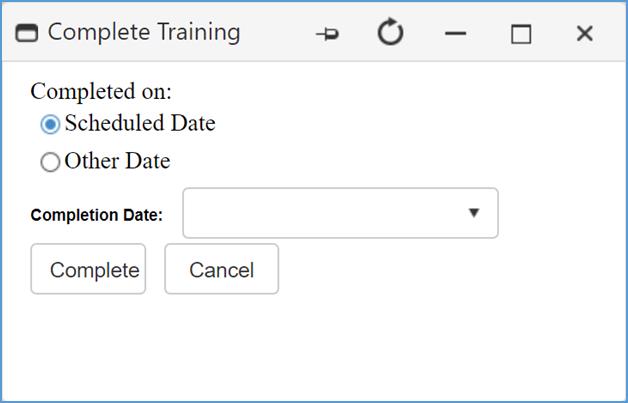Click the 'Other Date' option label
The image size is (628, 403).
pyautogui.click(x=117, y=161)
